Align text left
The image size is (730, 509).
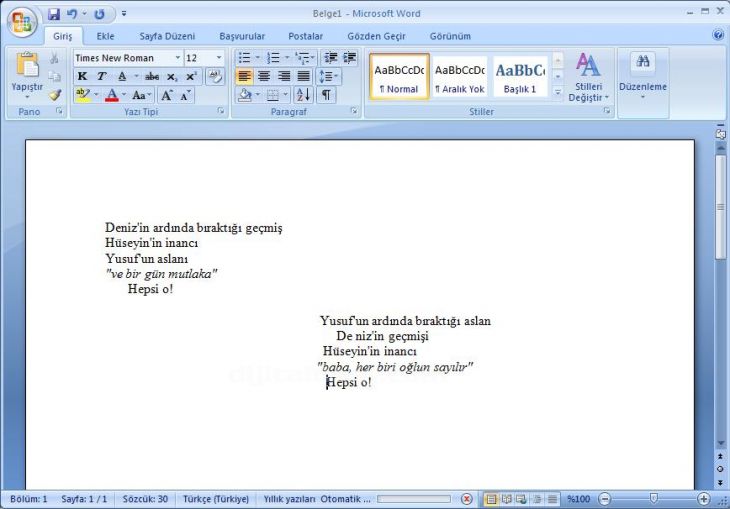coord(244,76)
